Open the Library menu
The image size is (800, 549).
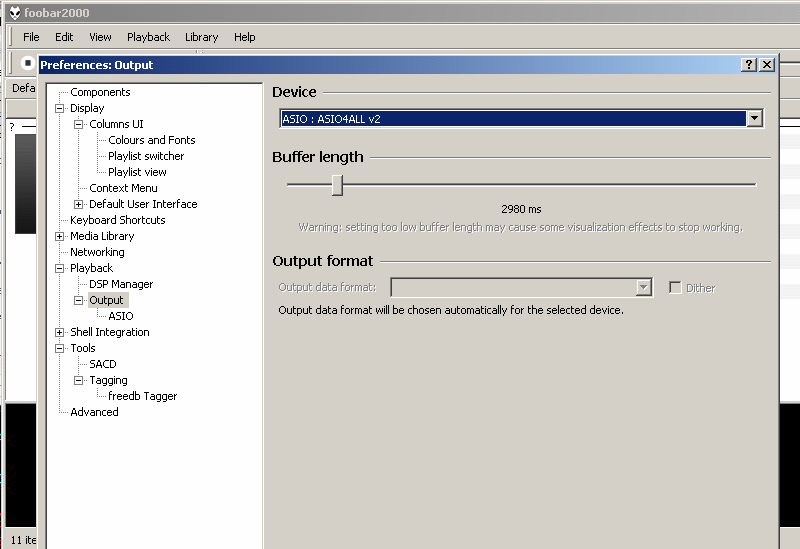pos(201,37)
